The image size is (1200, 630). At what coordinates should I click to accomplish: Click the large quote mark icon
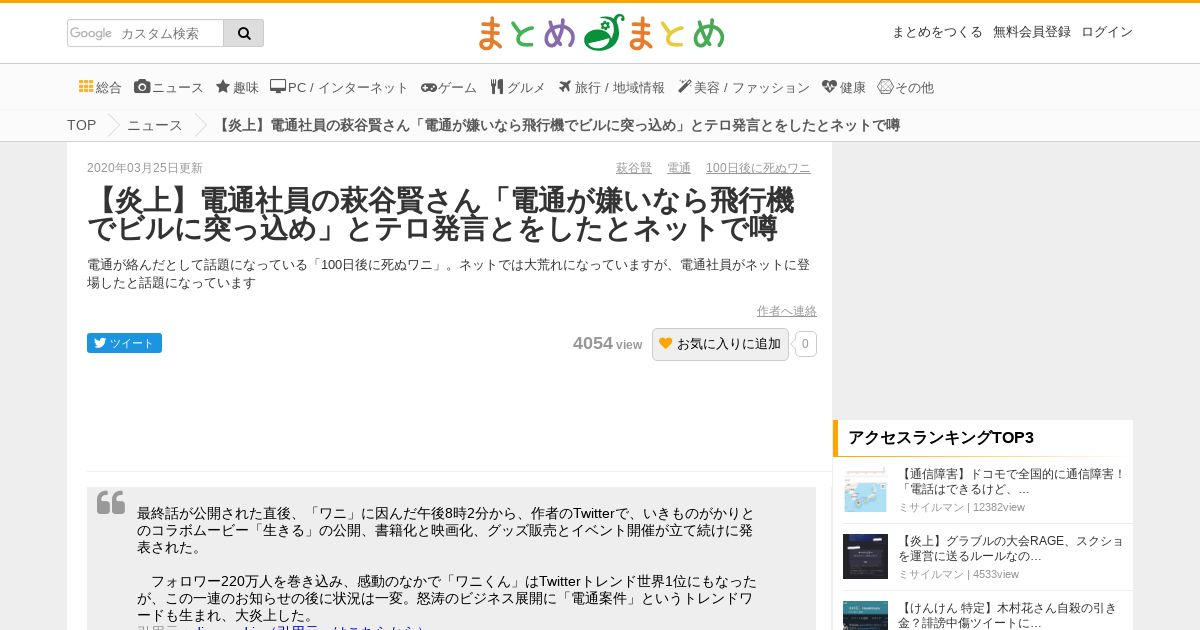click(x=111, y=503)
